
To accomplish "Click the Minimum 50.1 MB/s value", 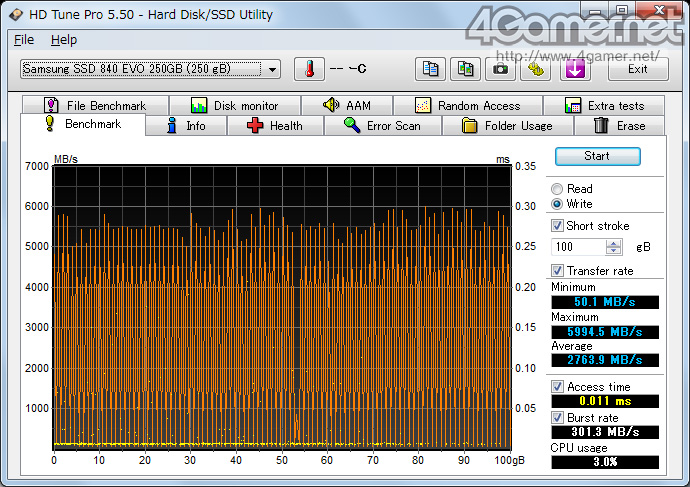I will tap(605, 302).
